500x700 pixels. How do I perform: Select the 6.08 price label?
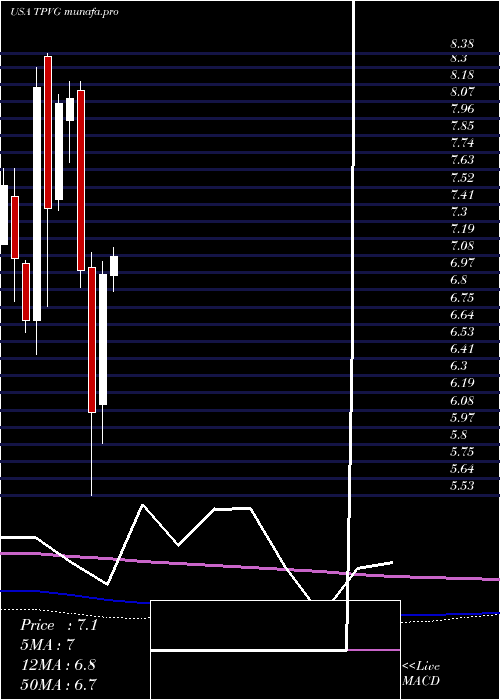(462, 400)
